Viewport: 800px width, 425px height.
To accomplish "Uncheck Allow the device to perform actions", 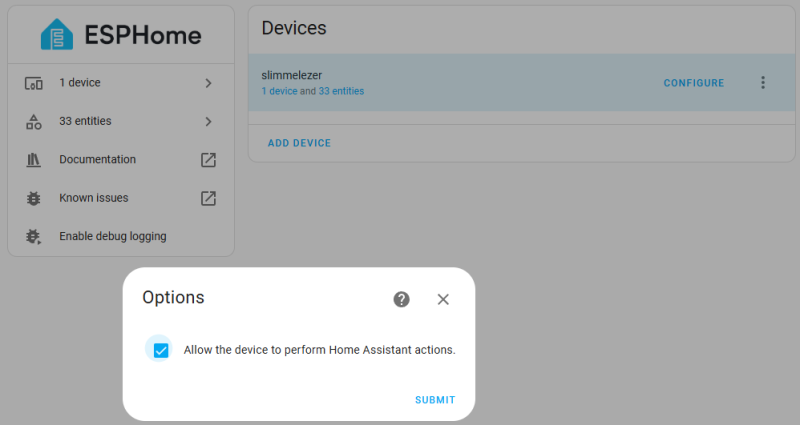I will tap(161, 350).
